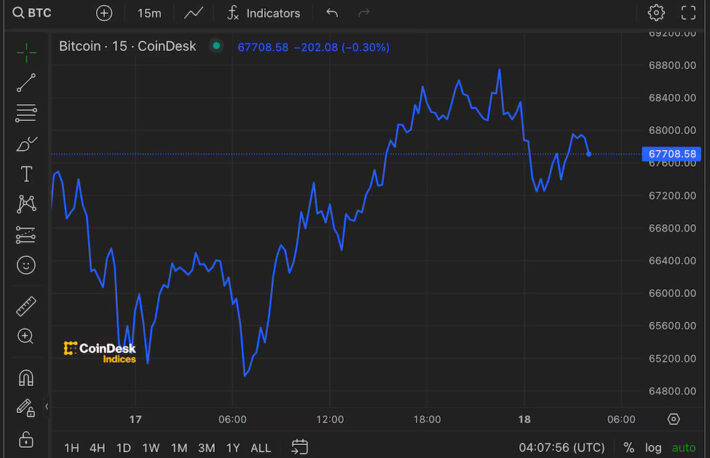Screen dimensions: 710x458
Task: Select the ruler measure tool
Action: [x=26, y=306]
